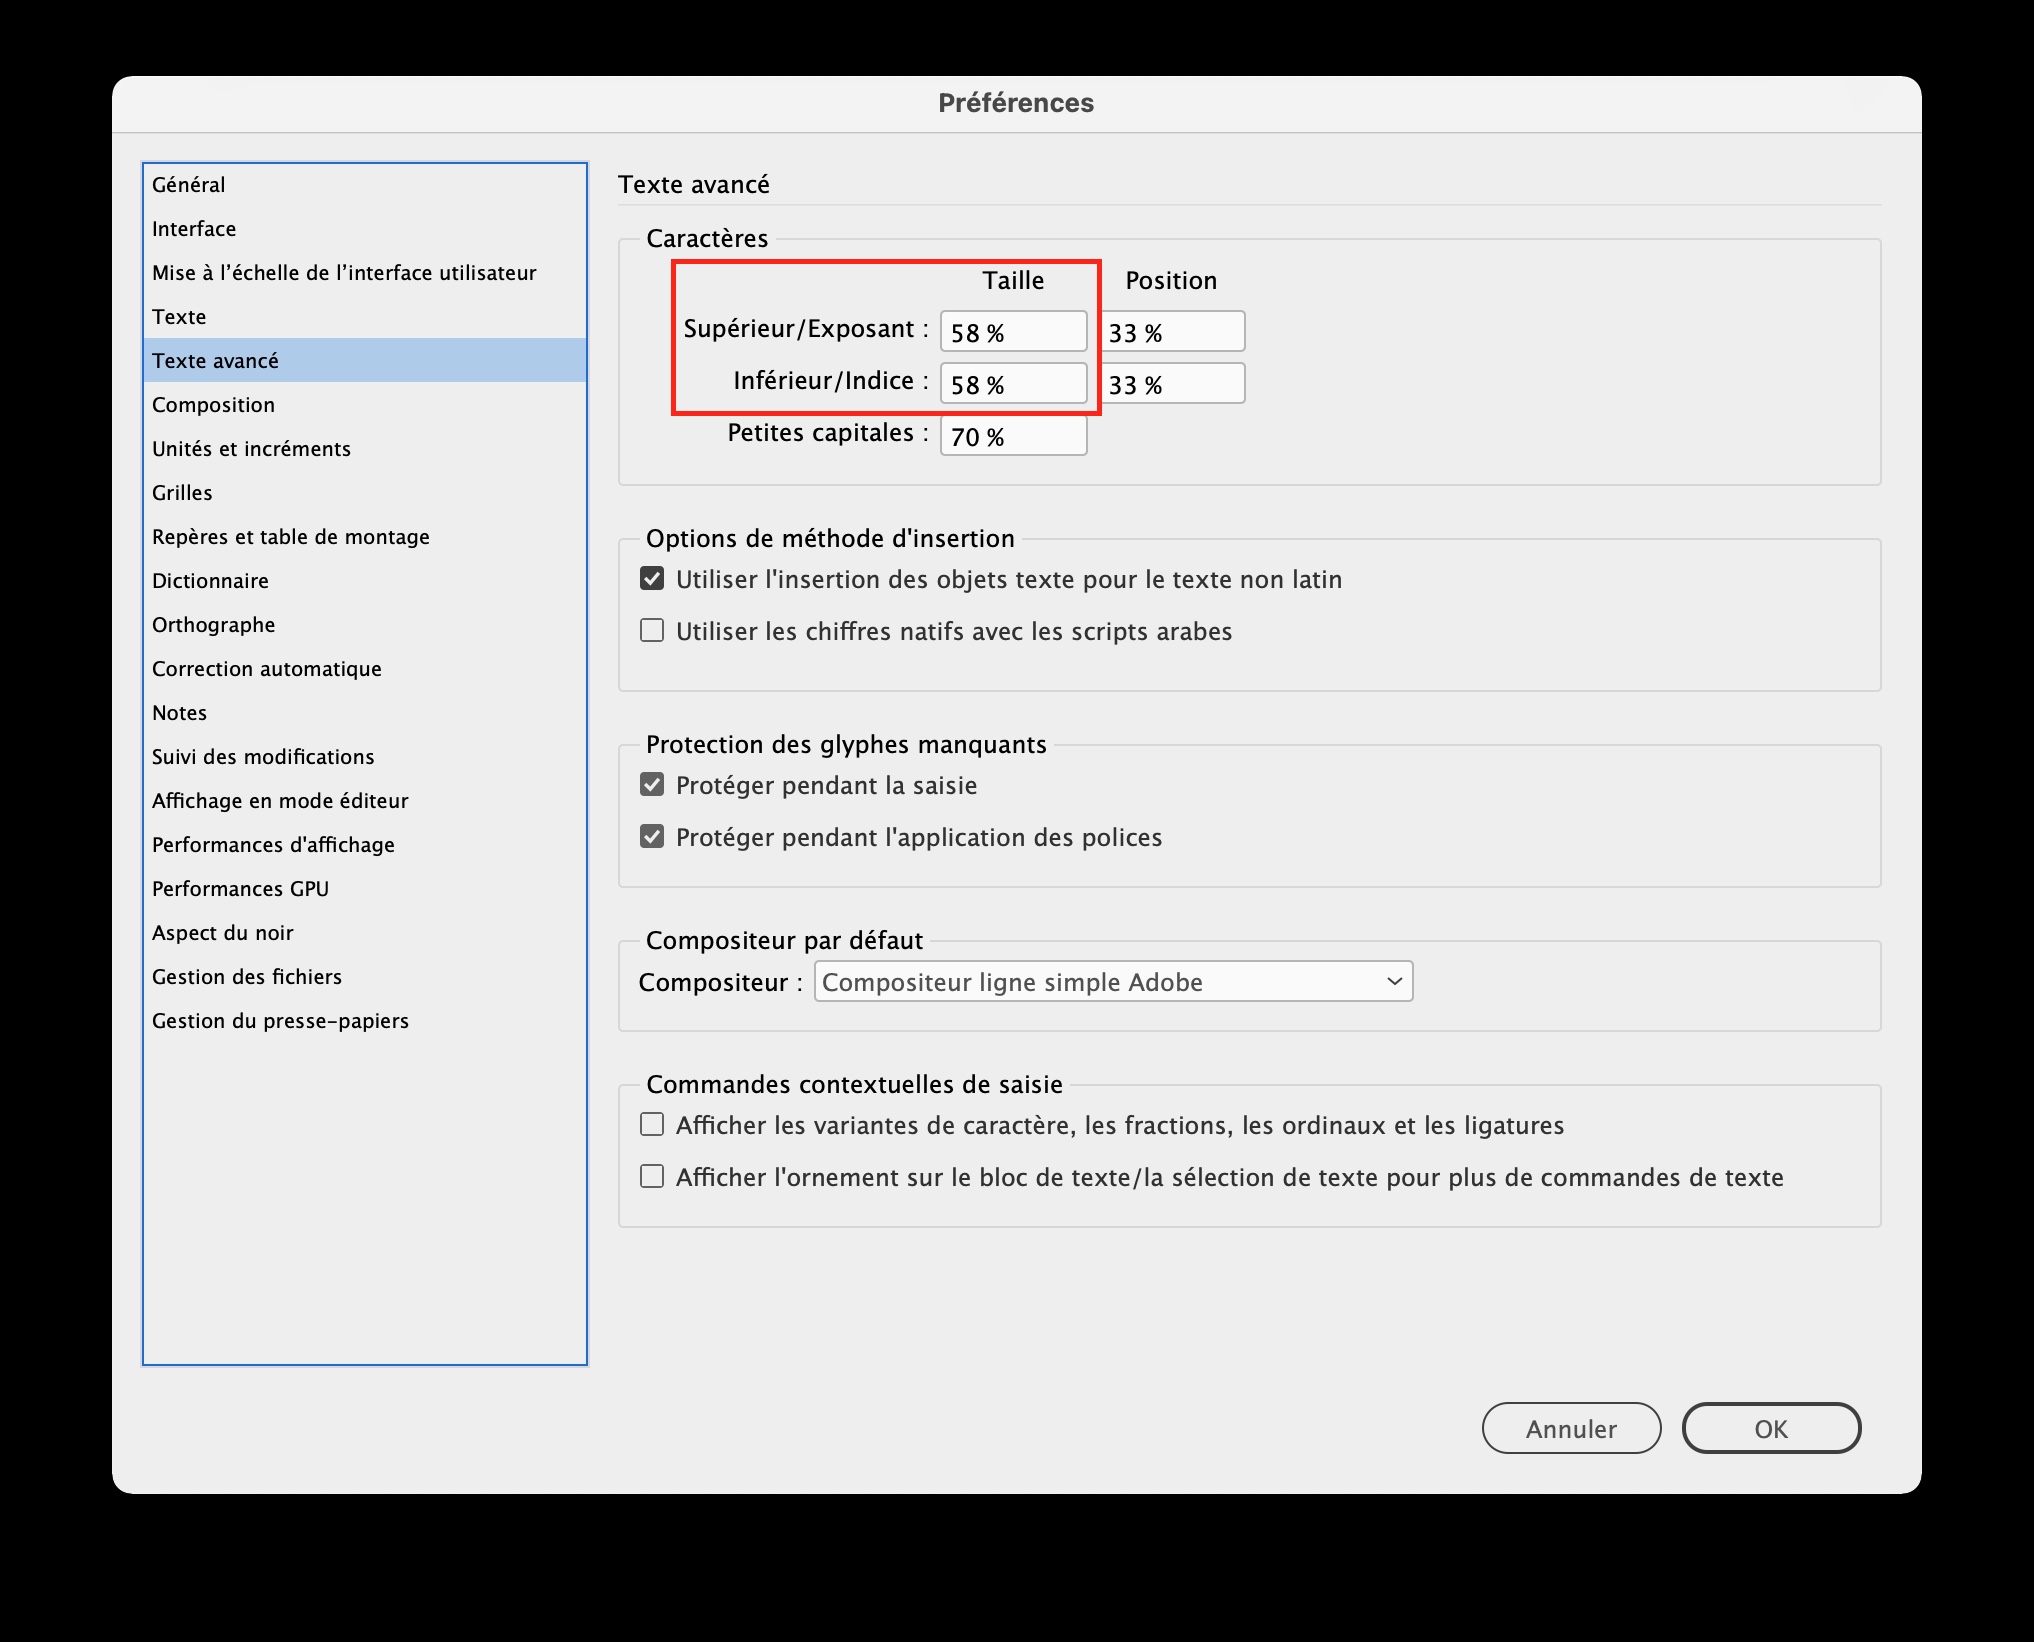Click the OK button
This screenshot has width=2034, height=1642.
pos(1771,1428)
